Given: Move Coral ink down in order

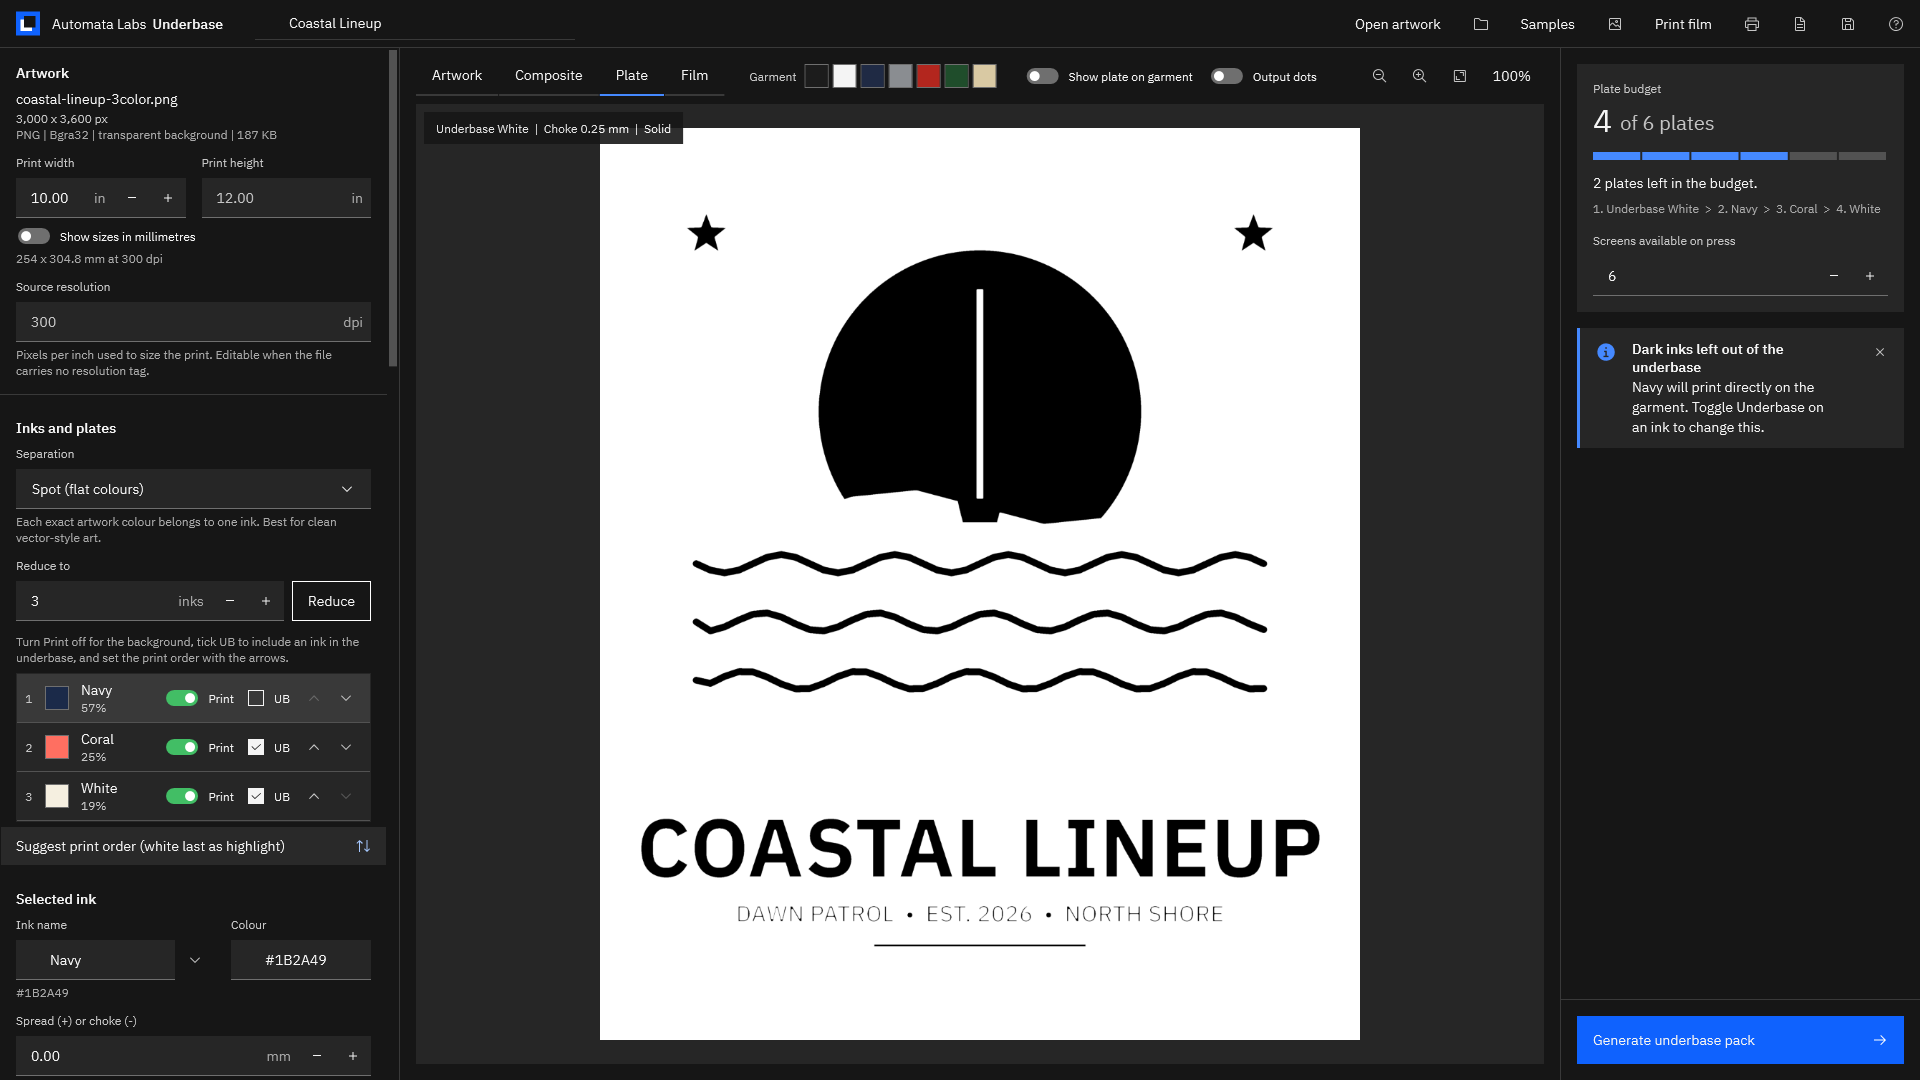Looking at the screenshot, I should 346,747.
